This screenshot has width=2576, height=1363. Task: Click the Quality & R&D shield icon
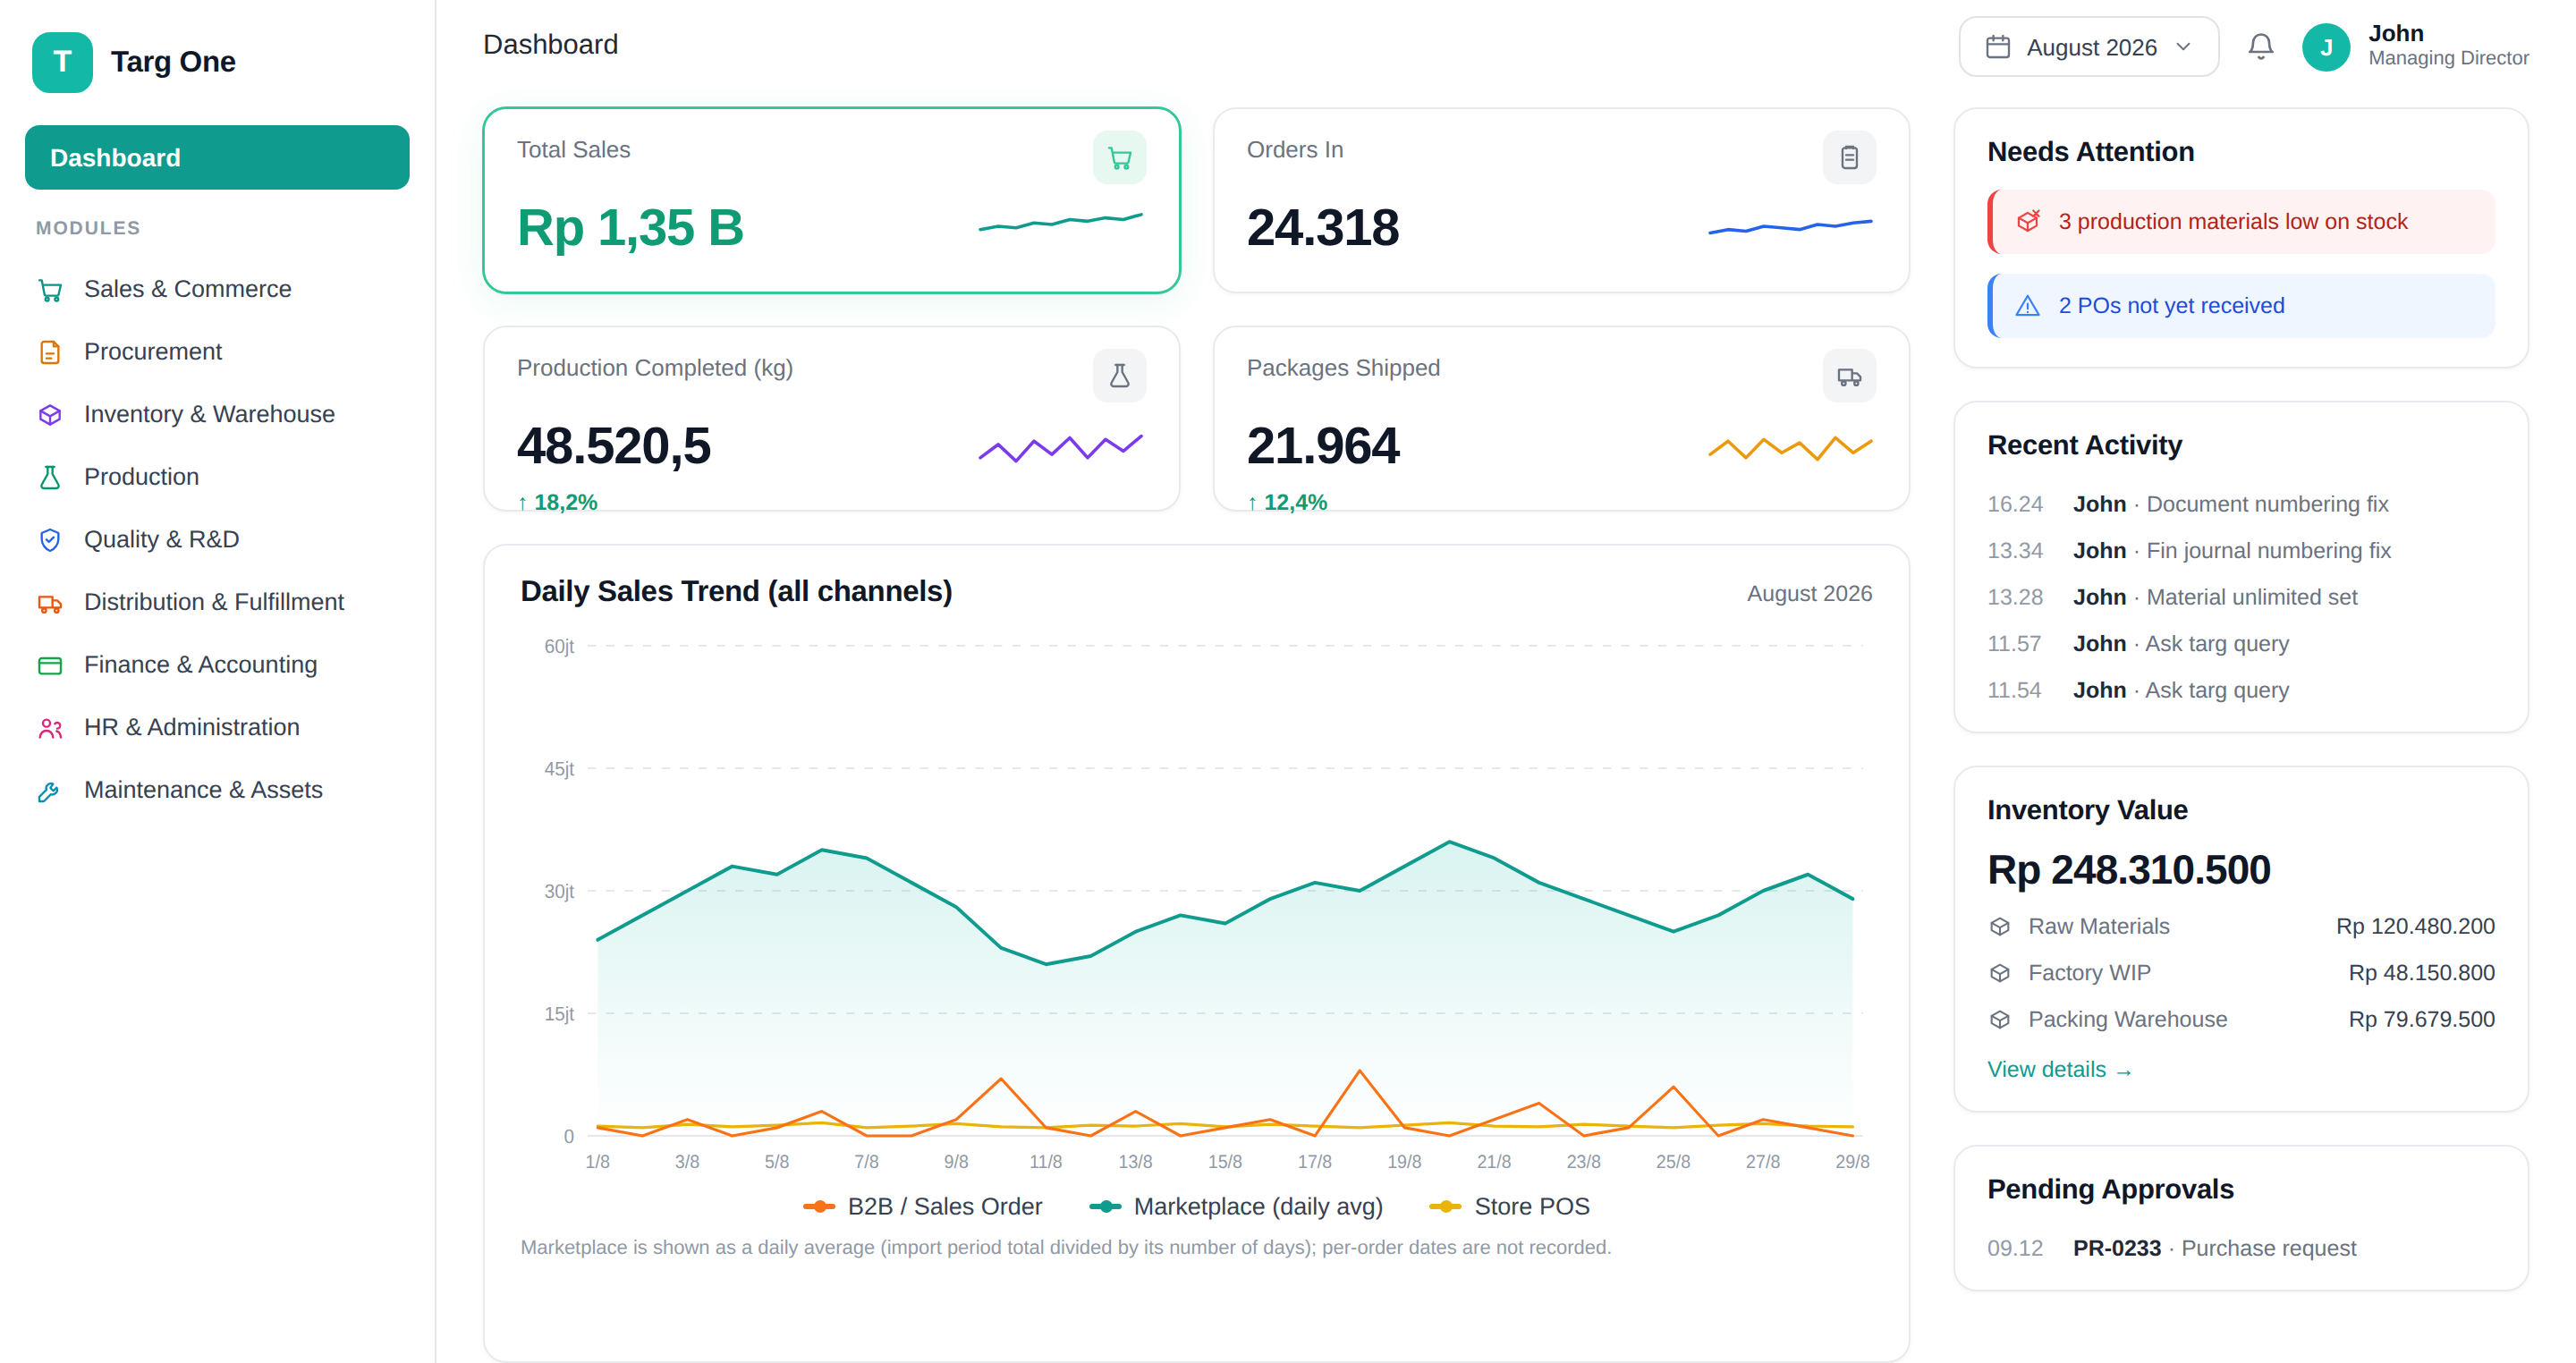tap(50, 540)
